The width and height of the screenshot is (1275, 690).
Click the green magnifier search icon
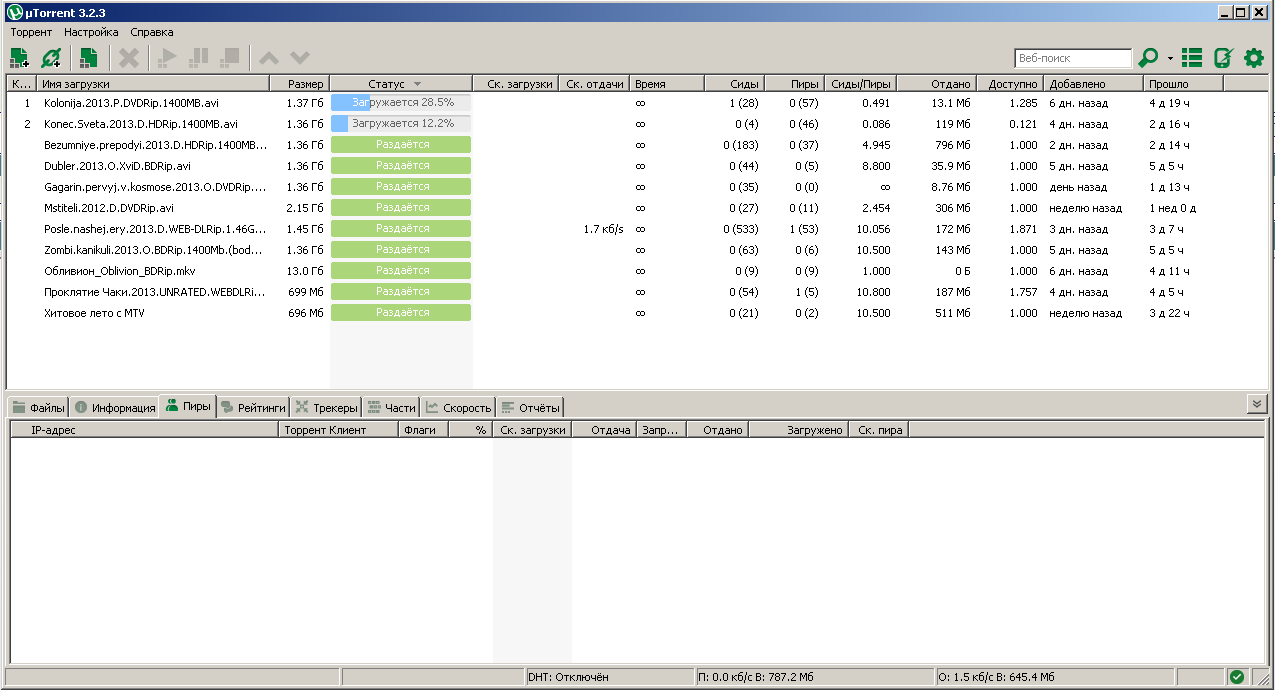[1149, 58]
